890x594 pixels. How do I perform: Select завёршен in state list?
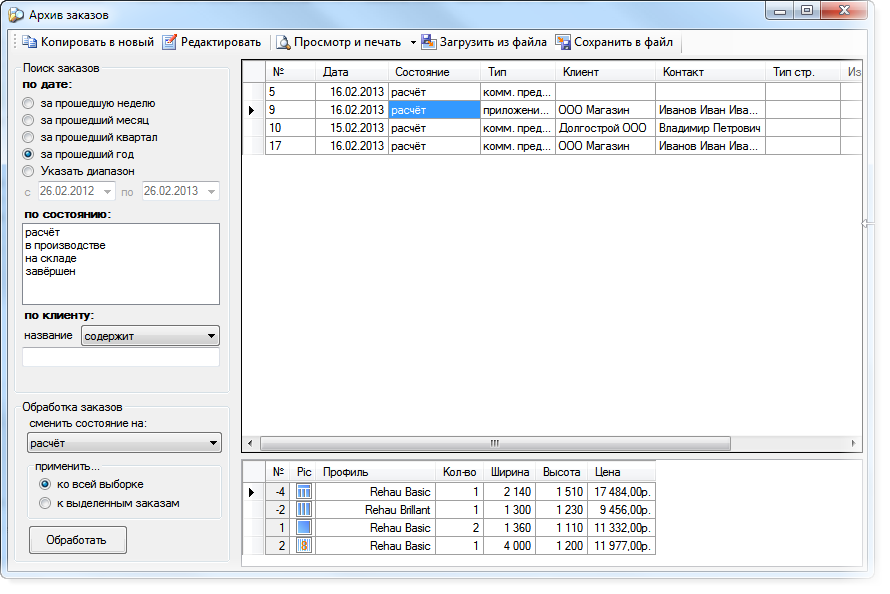point(50,272)
